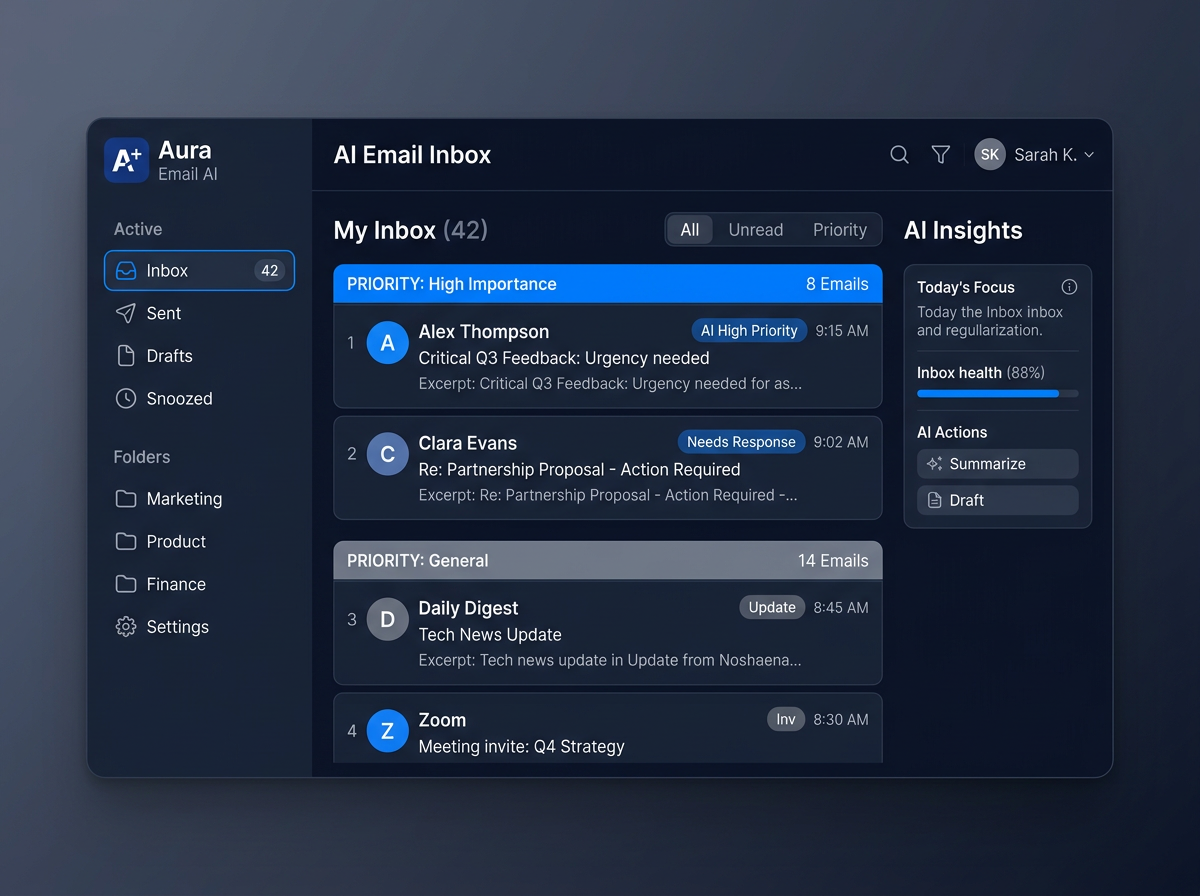This screenshot has height=896, width=1200.
Task: Click the Marketing folder icon
Action: pyautogui.click(x=126, y=498)
